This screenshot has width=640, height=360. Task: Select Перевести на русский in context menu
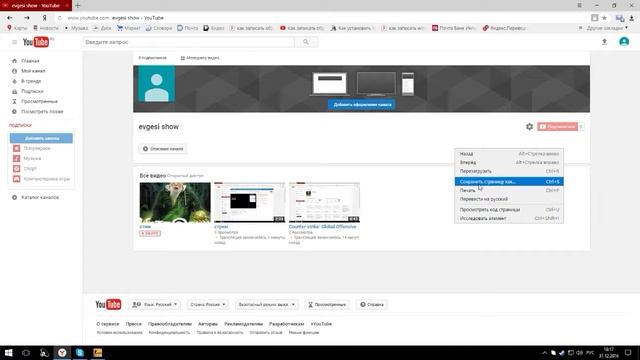[x=509, y=199]
